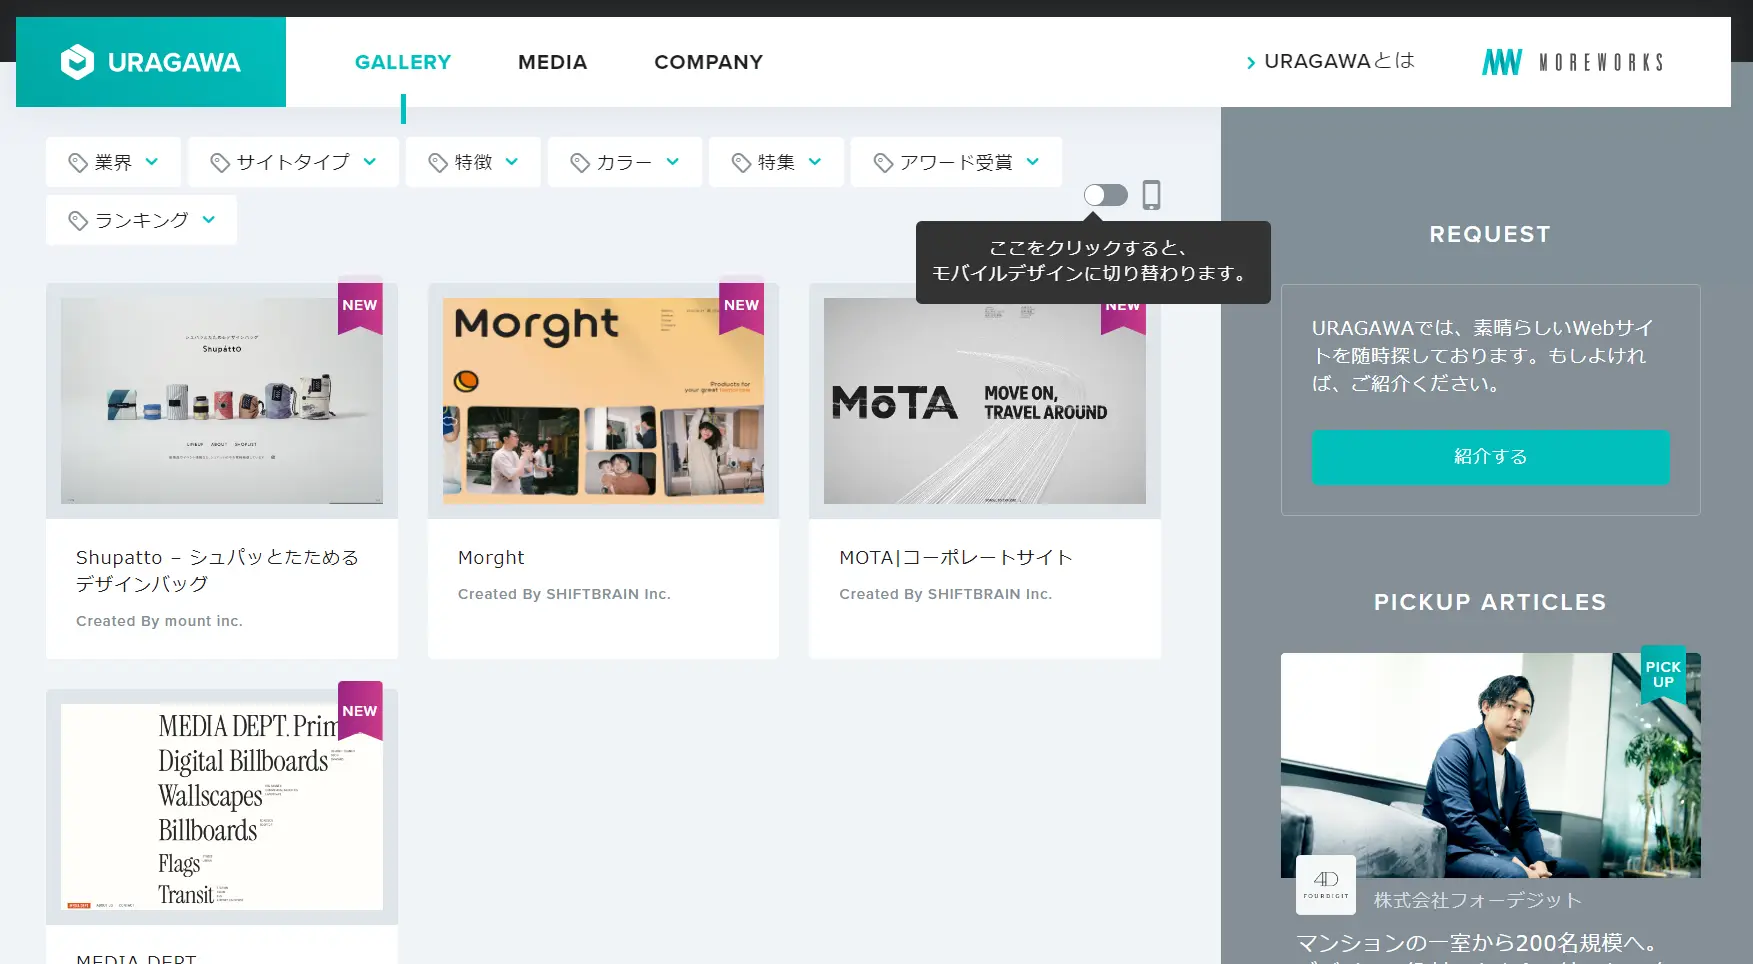
Task: Click the tag icon beside アワード受賞
Action: click(x=883, y=163)
